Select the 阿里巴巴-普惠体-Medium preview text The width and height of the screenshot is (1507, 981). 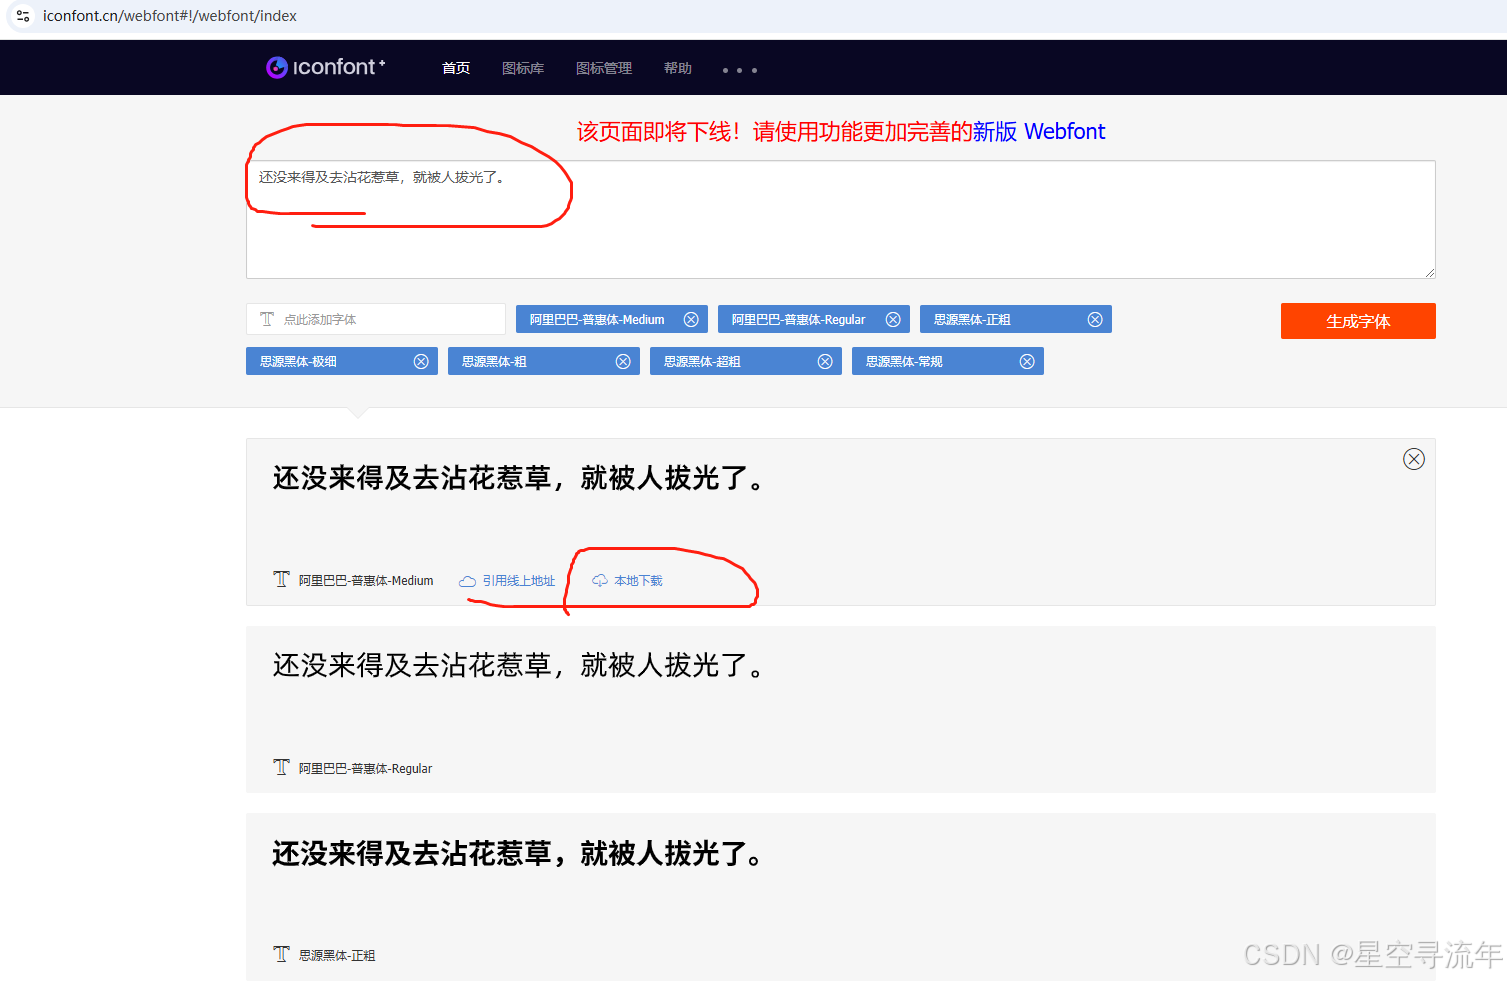point(519,478)
